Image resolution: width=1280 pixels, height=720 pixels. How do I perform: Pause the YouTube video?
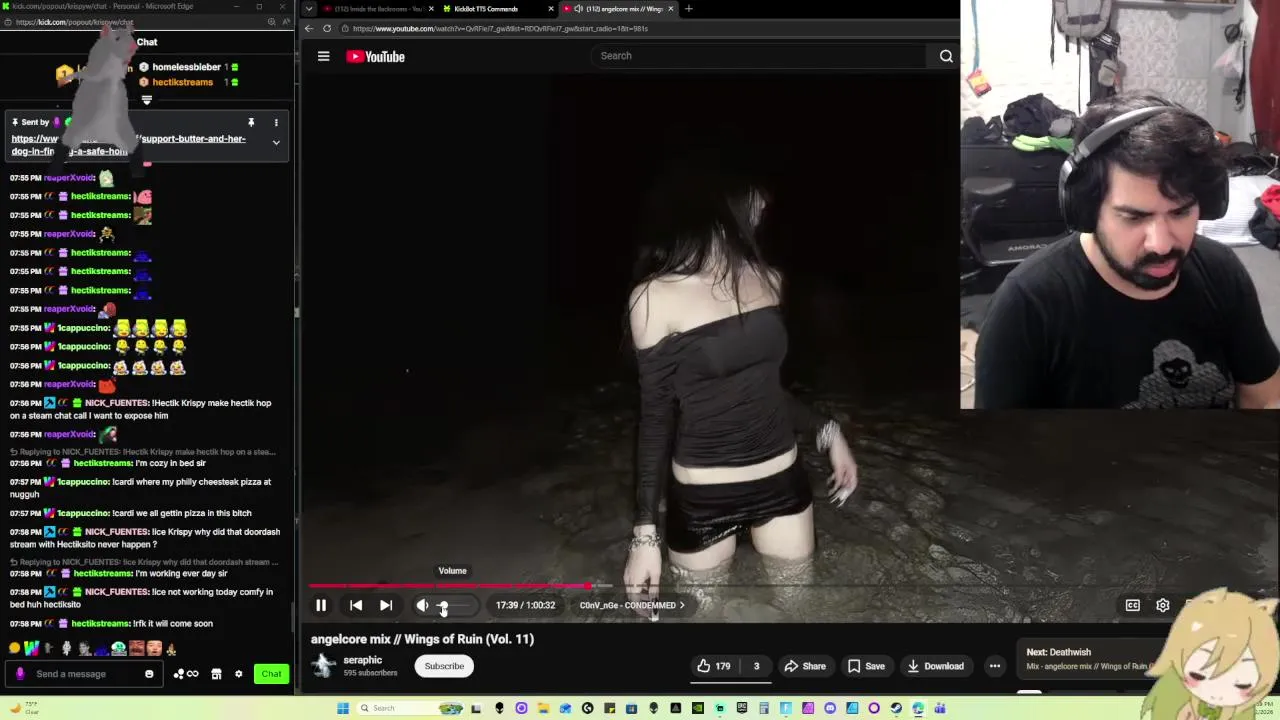point(321,605)
